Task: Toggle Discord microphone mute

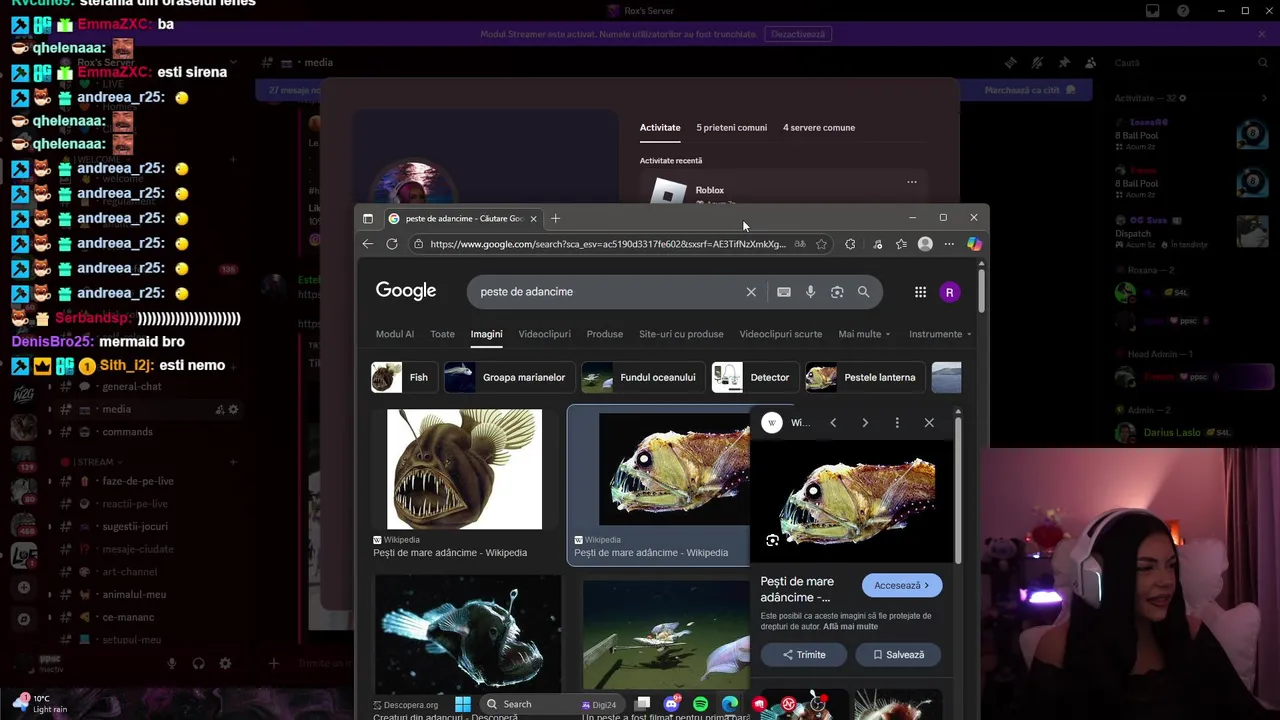Action: [x=172, y=663]
